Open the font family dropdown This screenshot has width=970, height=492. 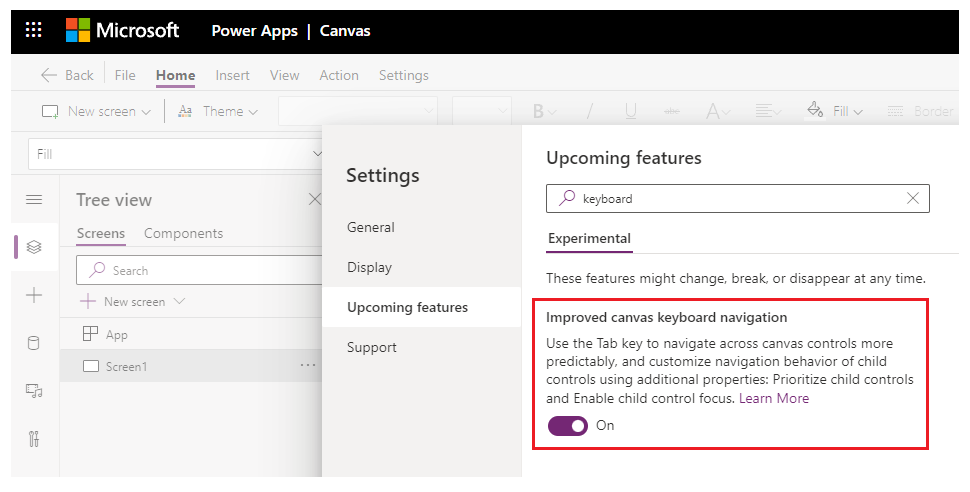coord(358,111)
